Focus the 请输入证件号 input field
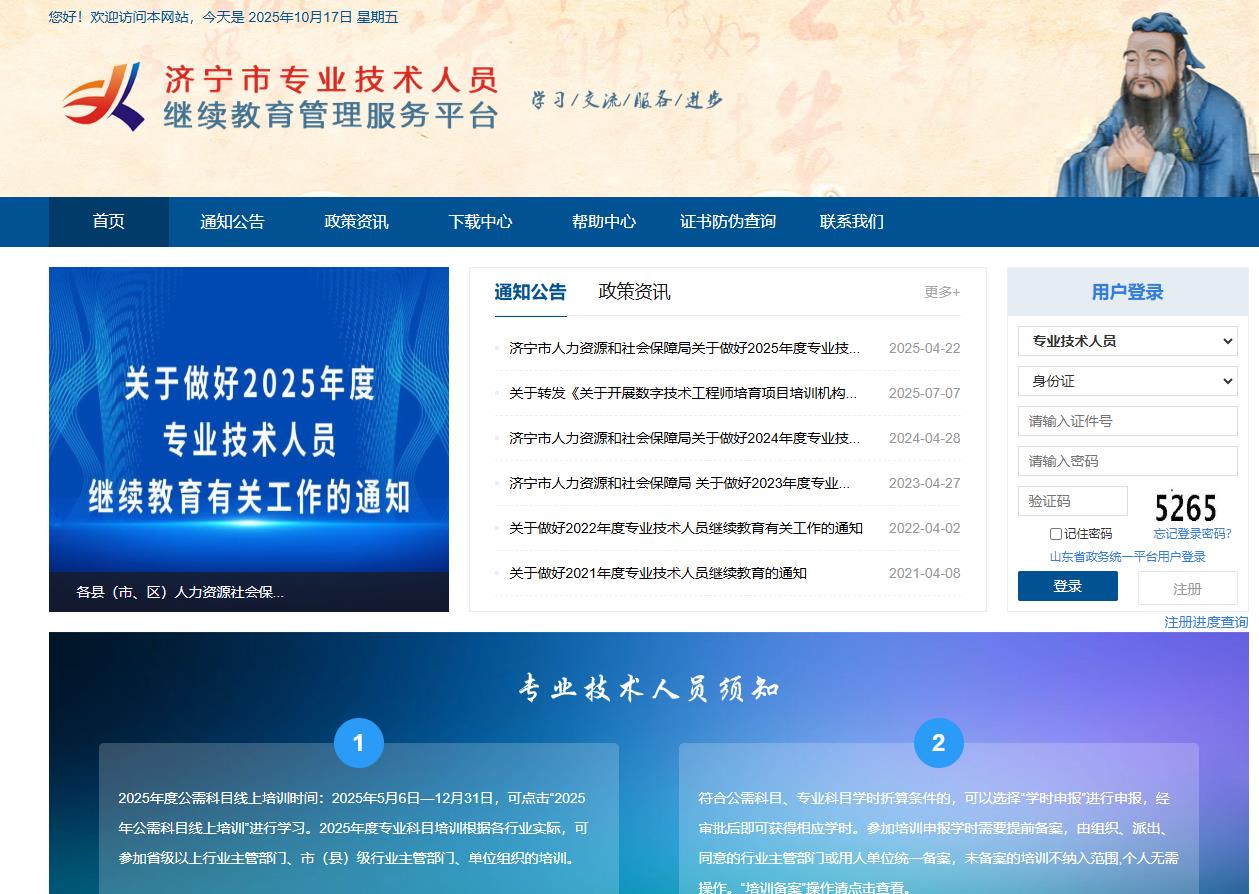This screenshot has height=894, width=1259. [x=1127, y=421]
